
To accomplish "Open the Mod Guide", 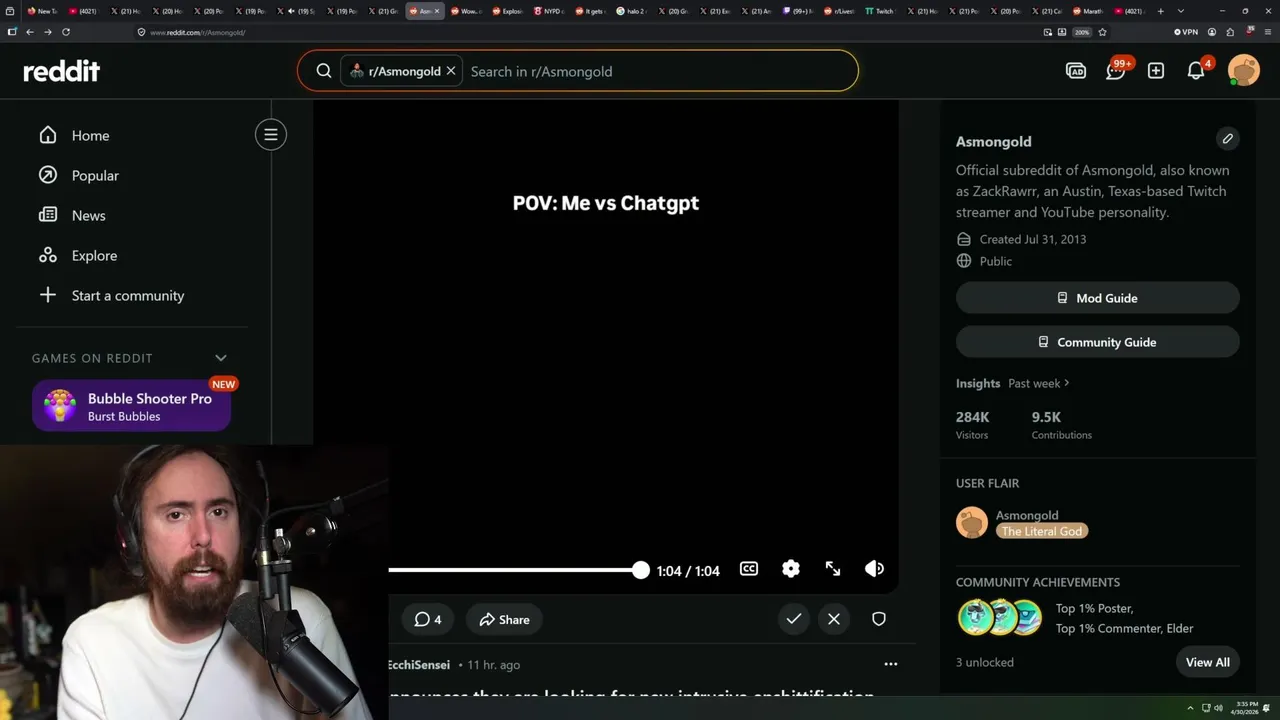I will click(x=1098, y=298).
